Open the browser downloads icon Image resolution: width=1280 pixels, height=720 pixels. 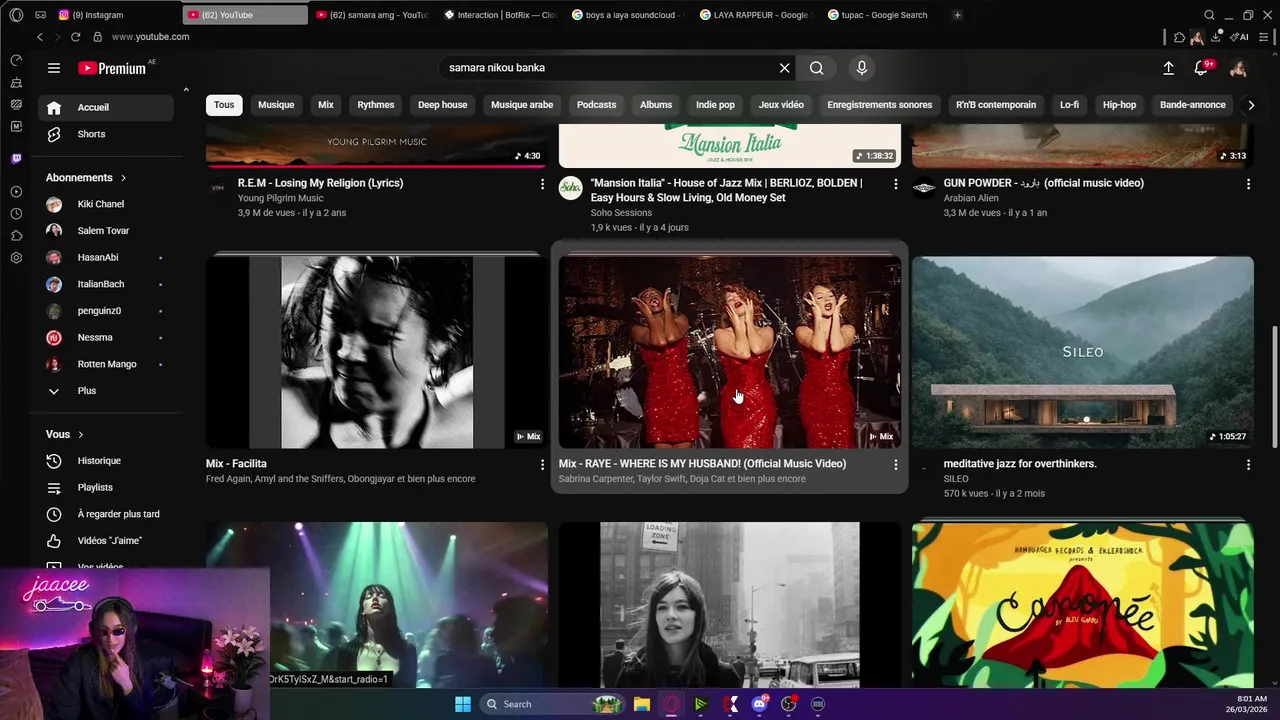coord(1216,37)
